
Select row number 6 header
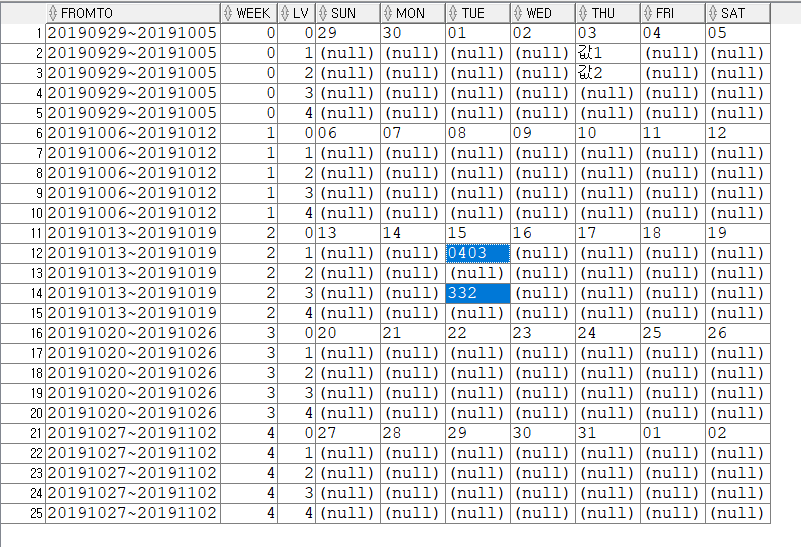pyautogui.click(x=23, y=133)
